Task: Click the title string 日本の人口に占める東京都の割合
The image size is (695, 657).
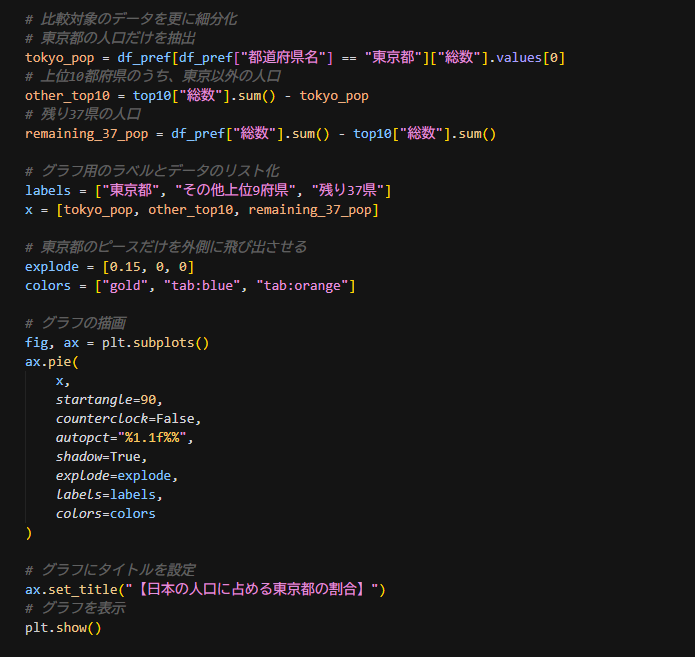Action: 251,590
